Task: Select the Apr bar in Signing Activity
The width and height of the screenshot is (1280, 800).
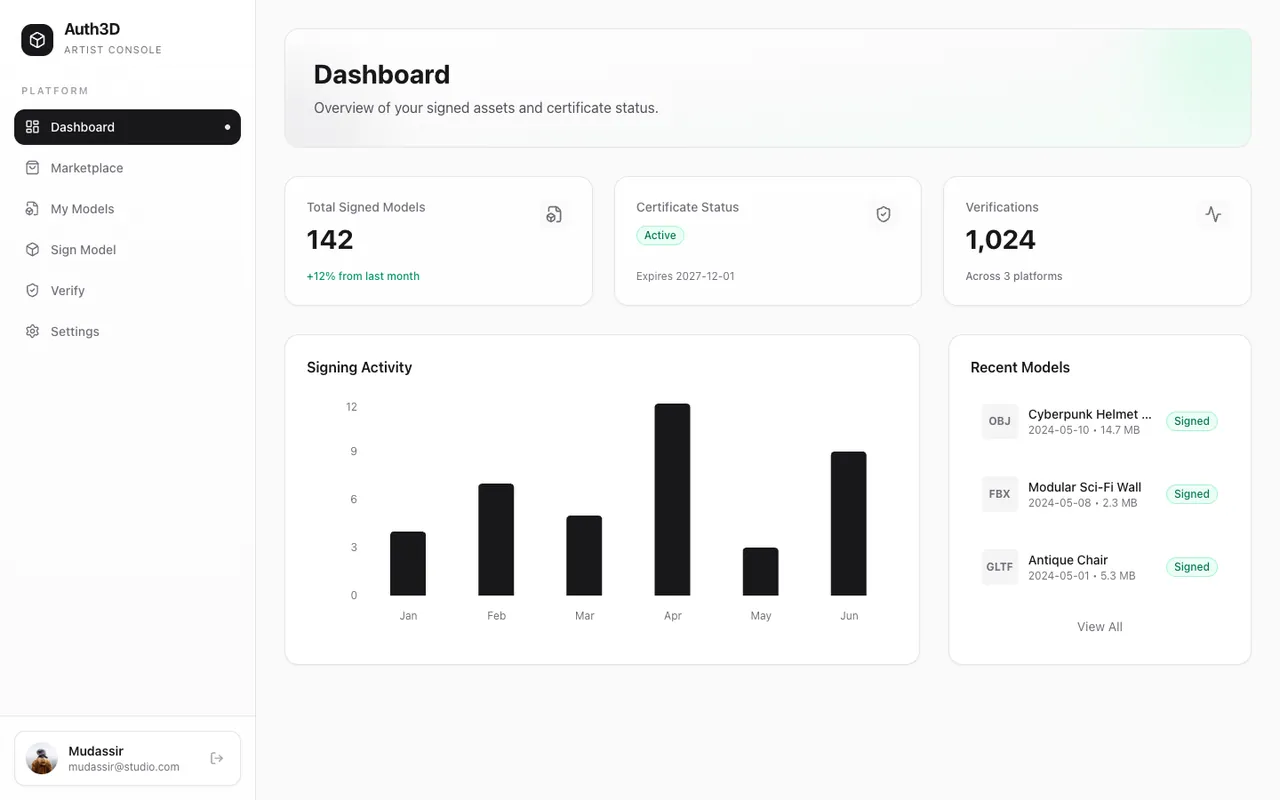Action: pyautogui.click(x=673, y=500)
